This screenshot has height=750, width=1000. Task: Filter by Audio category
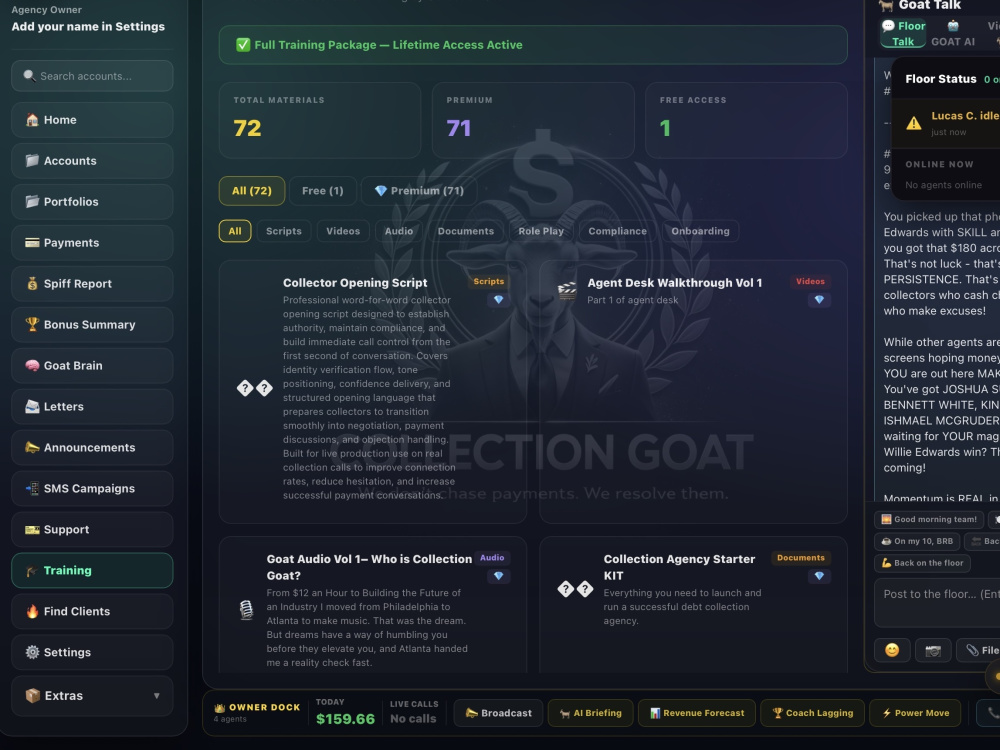(399, 231)
